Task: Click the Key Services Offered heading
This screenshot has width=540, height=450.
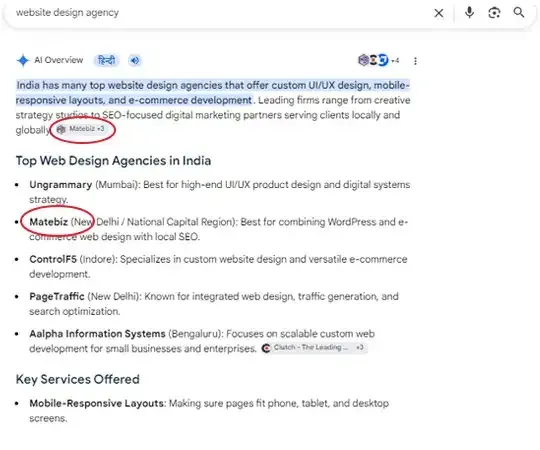Action: [77, 379]
